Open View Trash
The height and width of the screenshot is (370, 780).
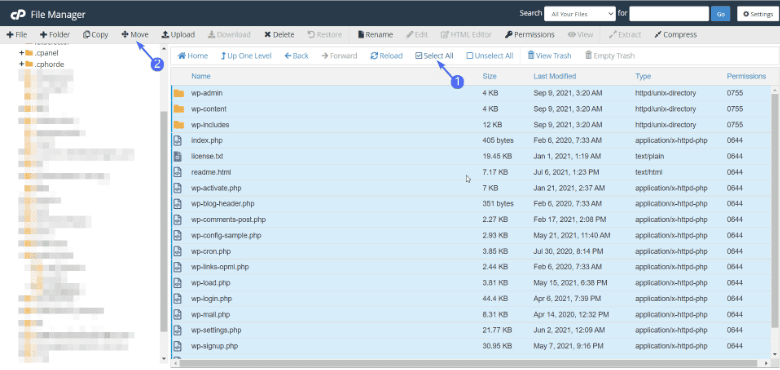549,56
